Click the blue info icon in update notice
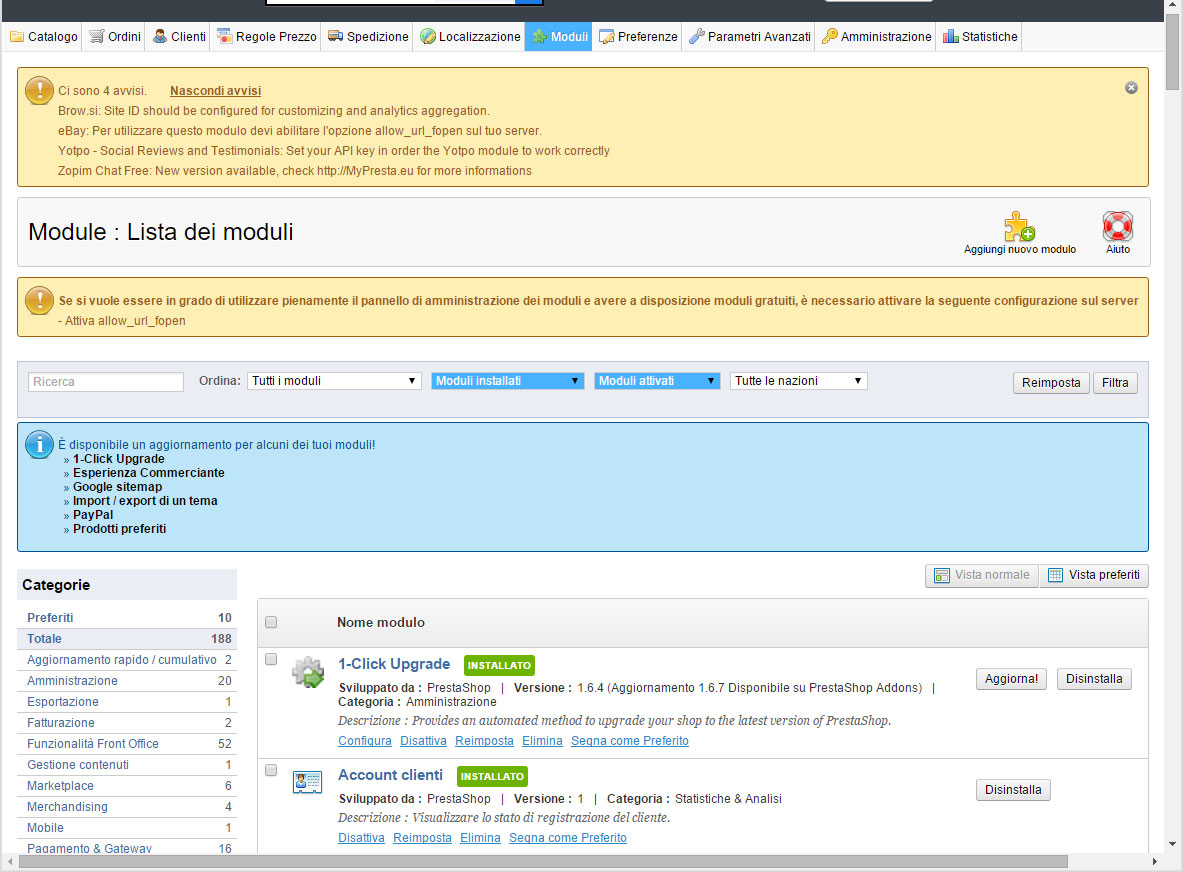Image resolution: width=1183 pixels, height=872 pixels. (39, 445)
